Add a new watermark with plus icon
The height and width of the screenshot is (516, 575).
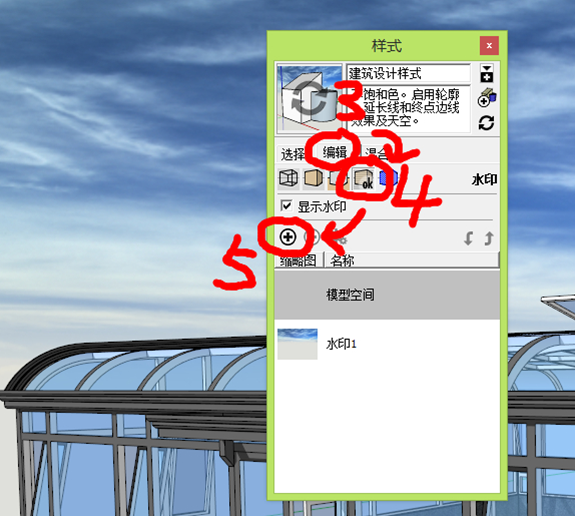[x=288, y=237]
